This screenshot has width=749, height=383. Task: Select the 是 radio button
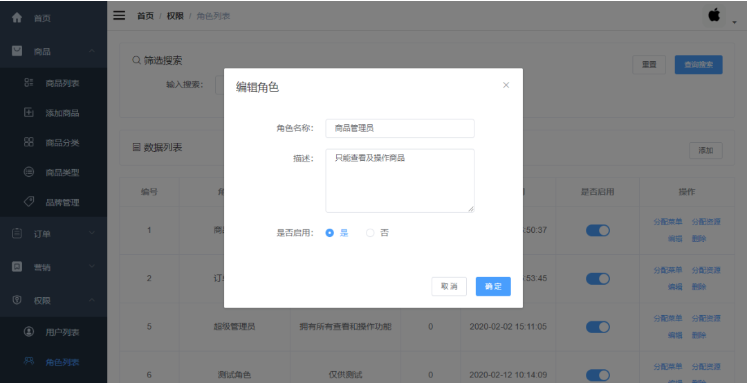click(330, 233)
